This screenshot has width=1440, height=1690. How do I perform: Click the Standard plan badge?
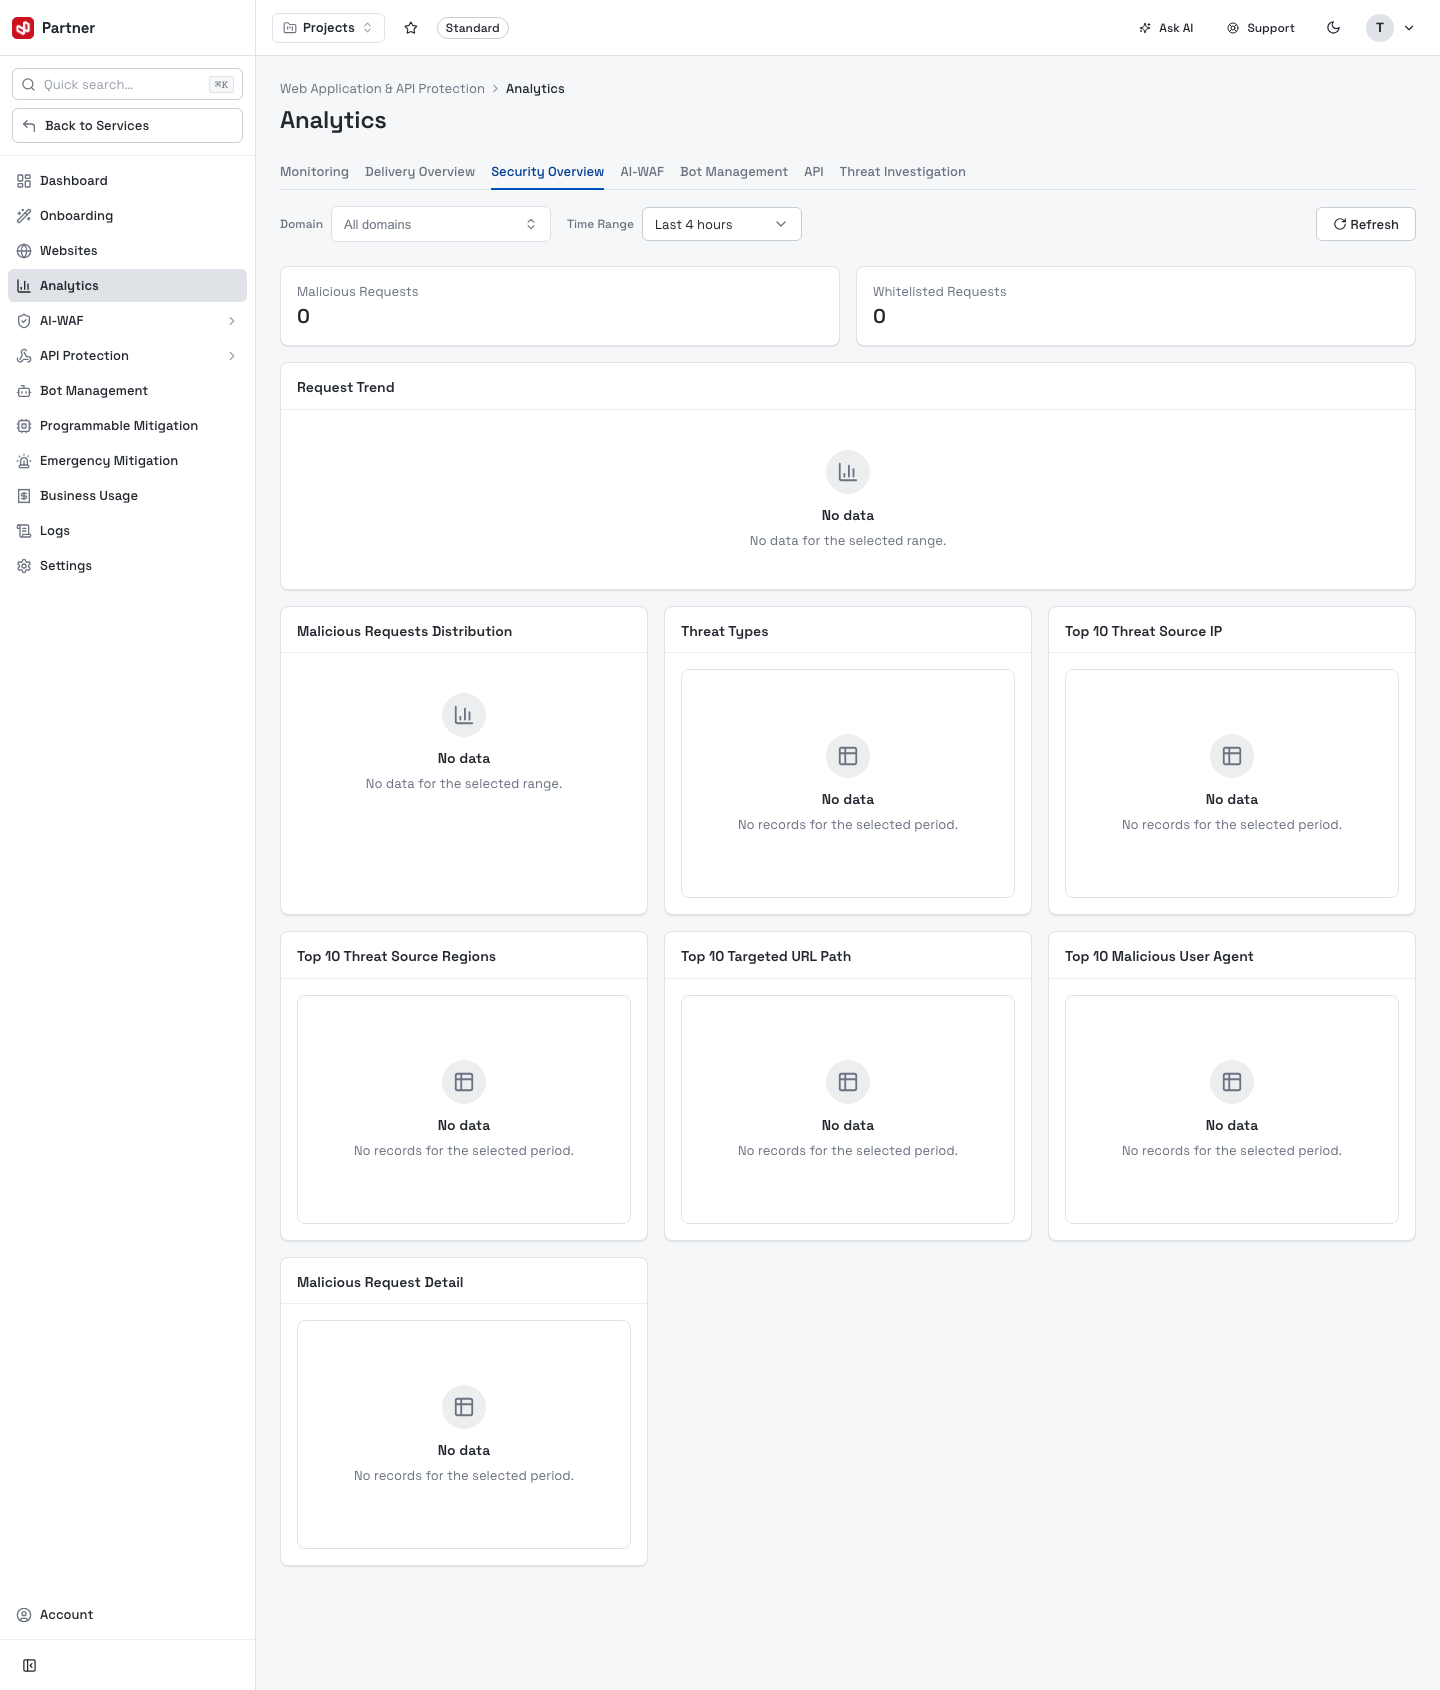473,28
